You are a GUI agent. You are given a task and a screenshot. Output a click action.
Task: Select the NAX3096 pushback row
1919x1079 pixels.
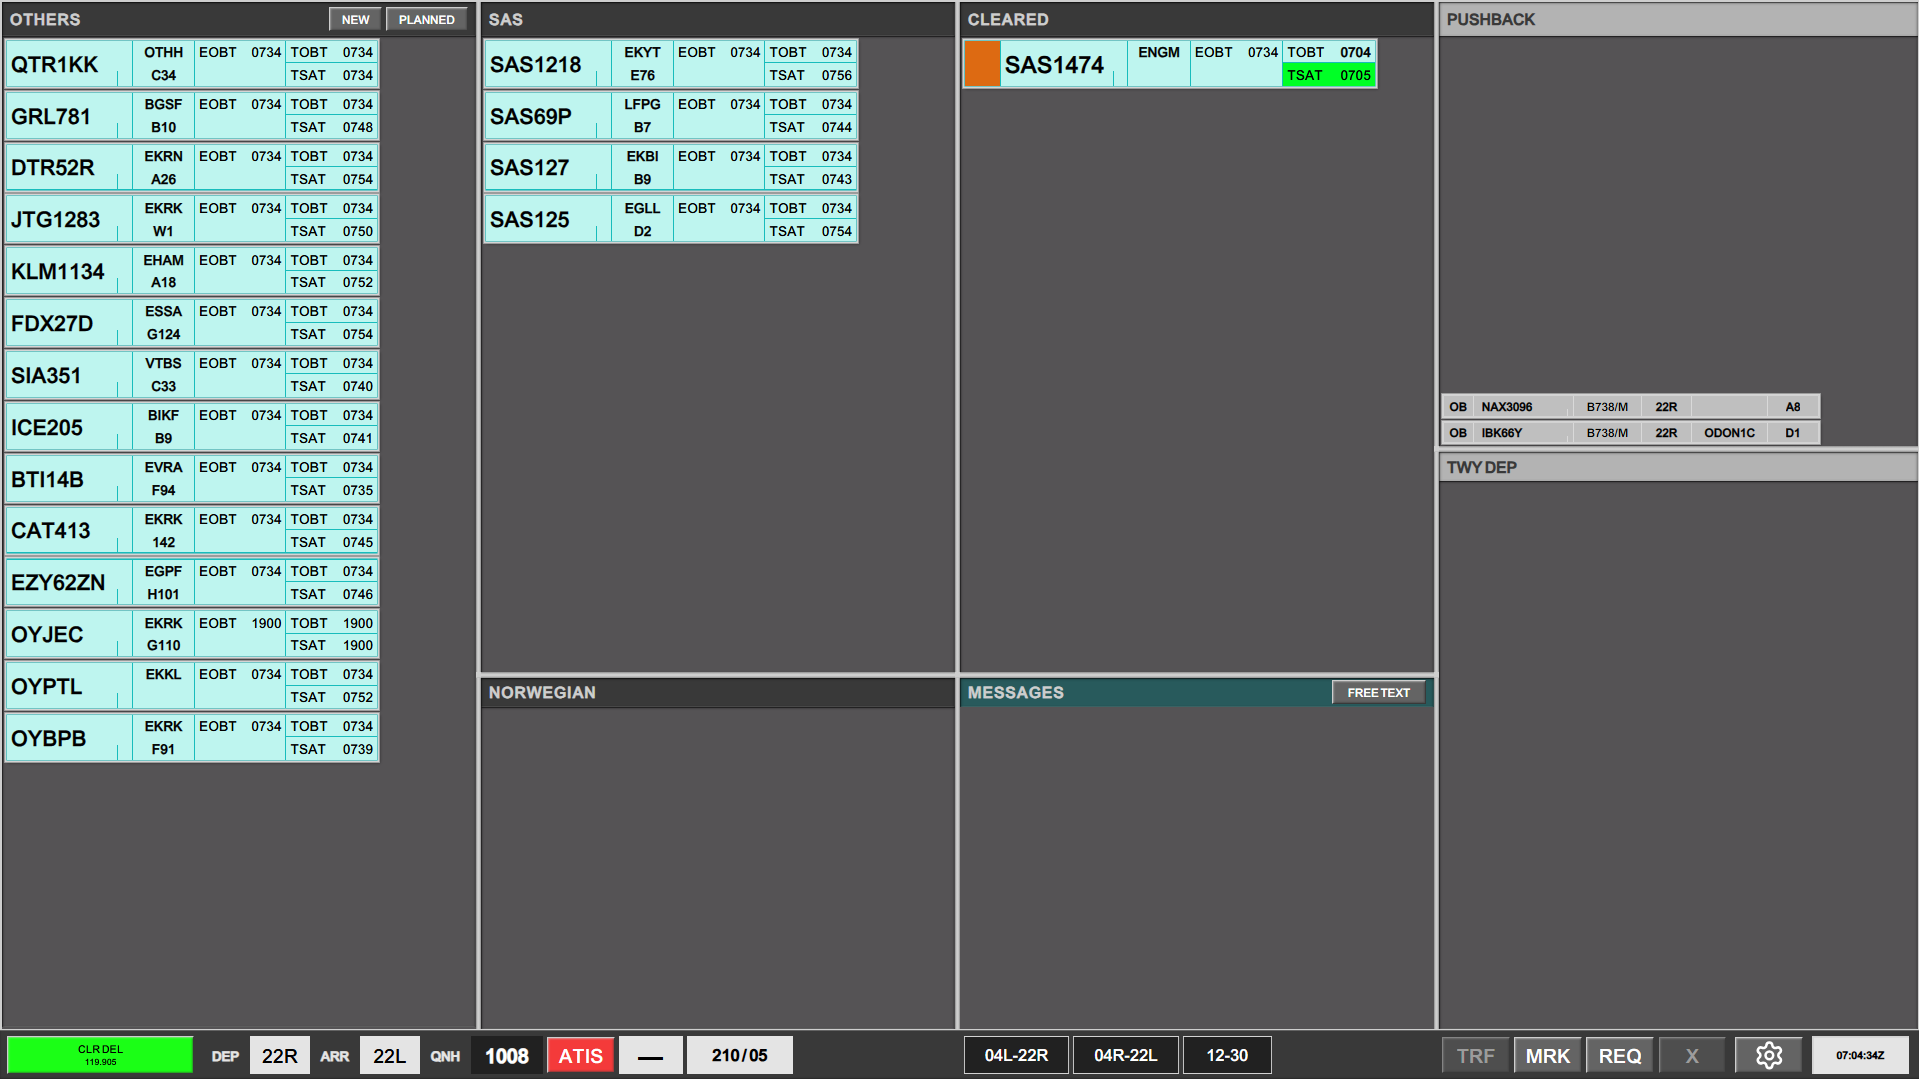coord(1630,407)
